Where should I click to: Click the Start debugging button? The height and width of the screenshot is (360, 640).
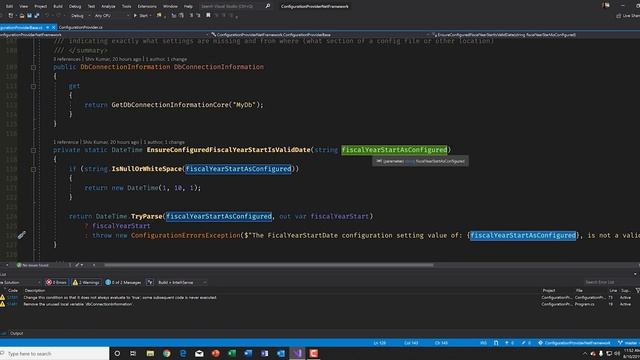pos(141,16)
